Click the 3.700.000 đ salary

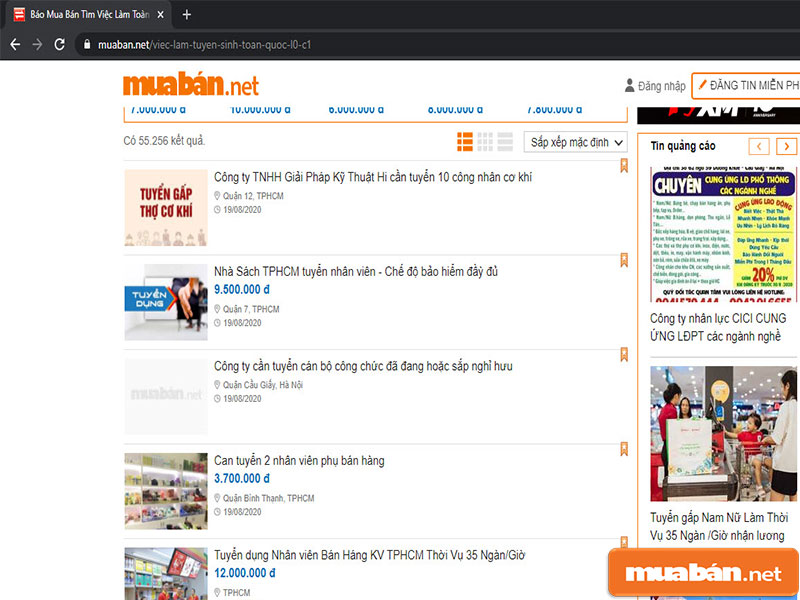(242, 478)
